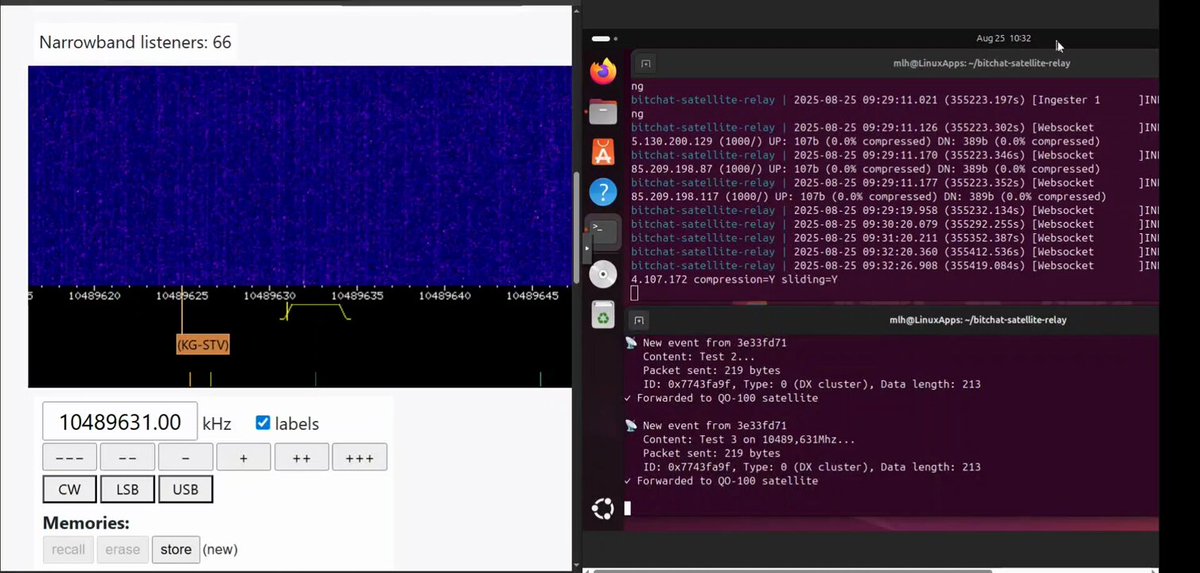Image resolution: width=1200 pixels, height=573 pixels.
Task: Click the 10489620 frequency scale label
Action: coord(96,296)
